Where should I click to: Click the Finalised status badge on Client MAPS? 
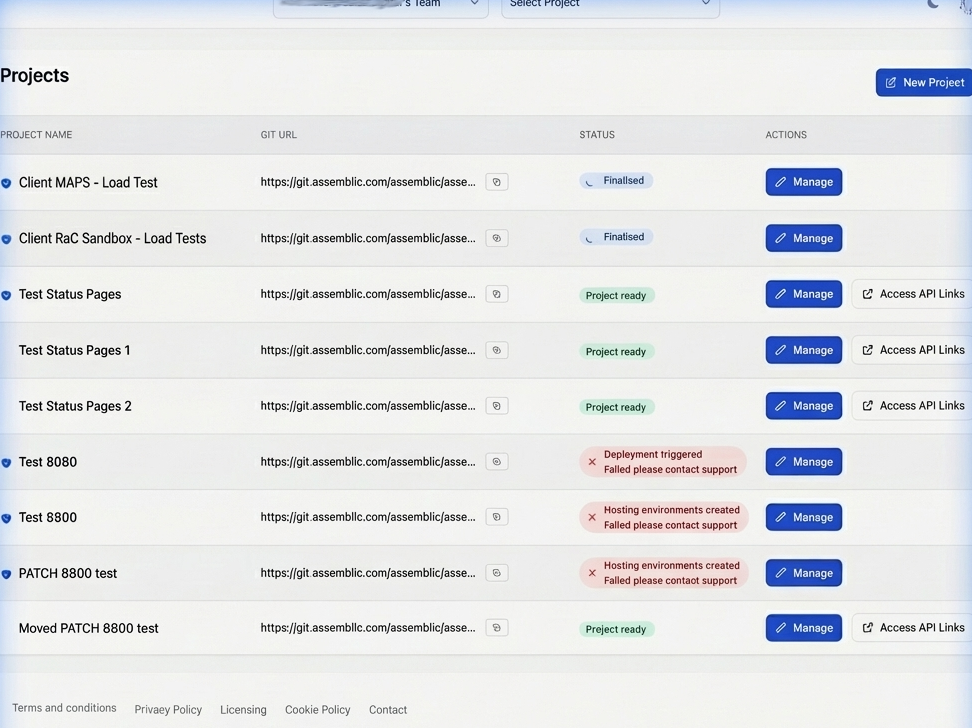pos(616,180)
